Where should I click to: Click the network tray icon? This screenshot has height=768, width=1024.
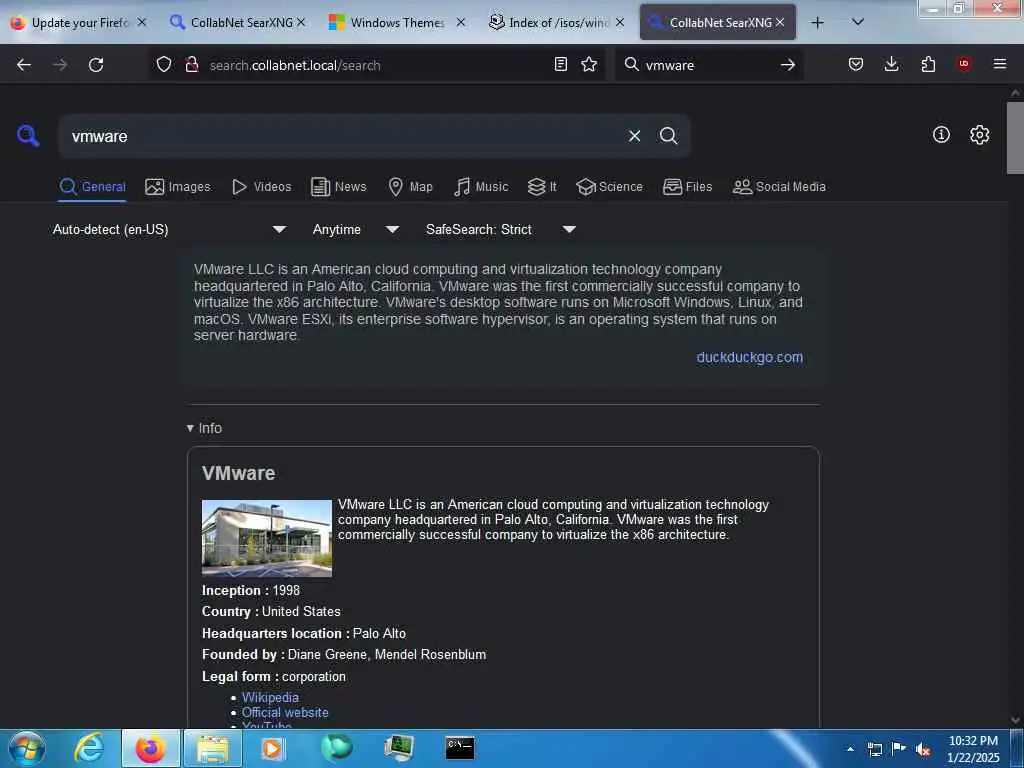point(874,750)
